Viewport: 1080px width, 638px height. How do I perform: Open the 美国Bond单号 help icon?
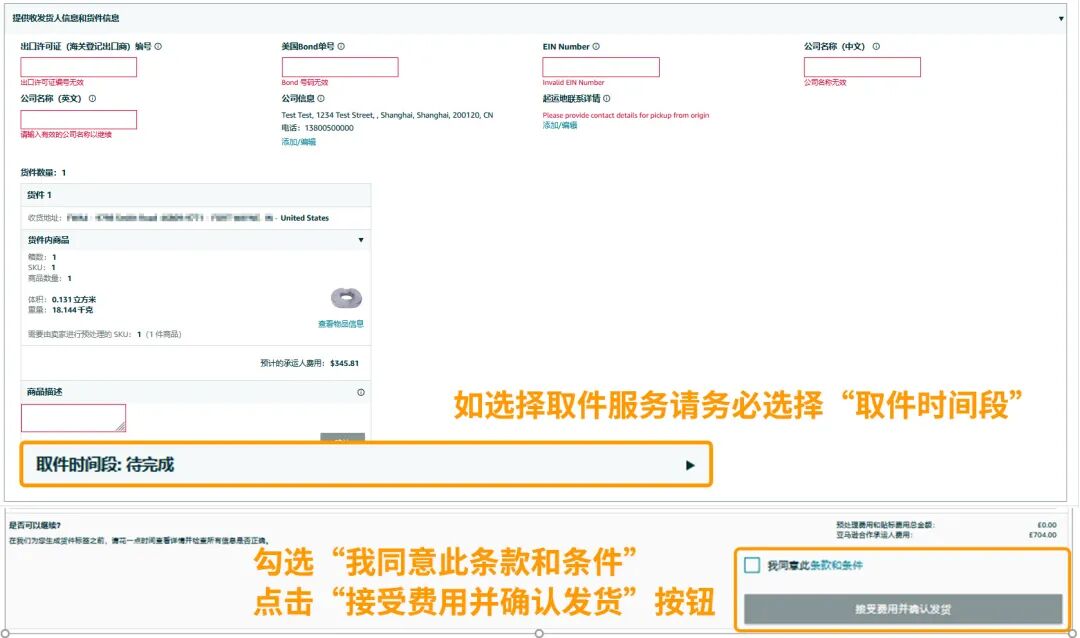[342, 46]
